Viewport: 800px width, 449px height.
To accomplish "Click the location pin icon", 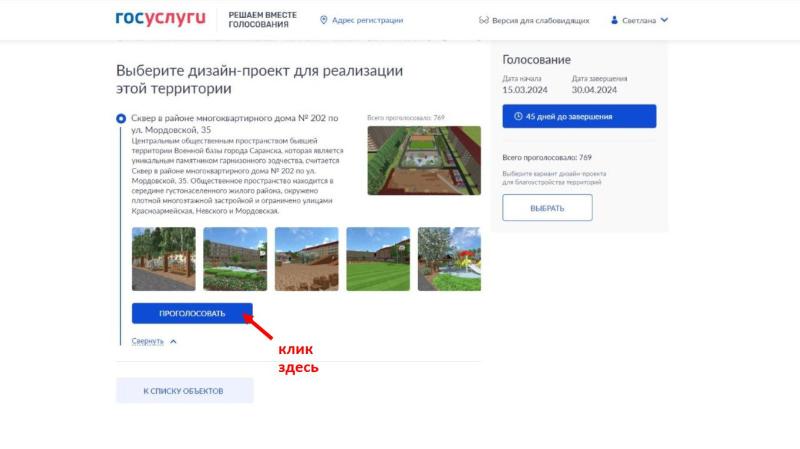I will coord(323,20).
